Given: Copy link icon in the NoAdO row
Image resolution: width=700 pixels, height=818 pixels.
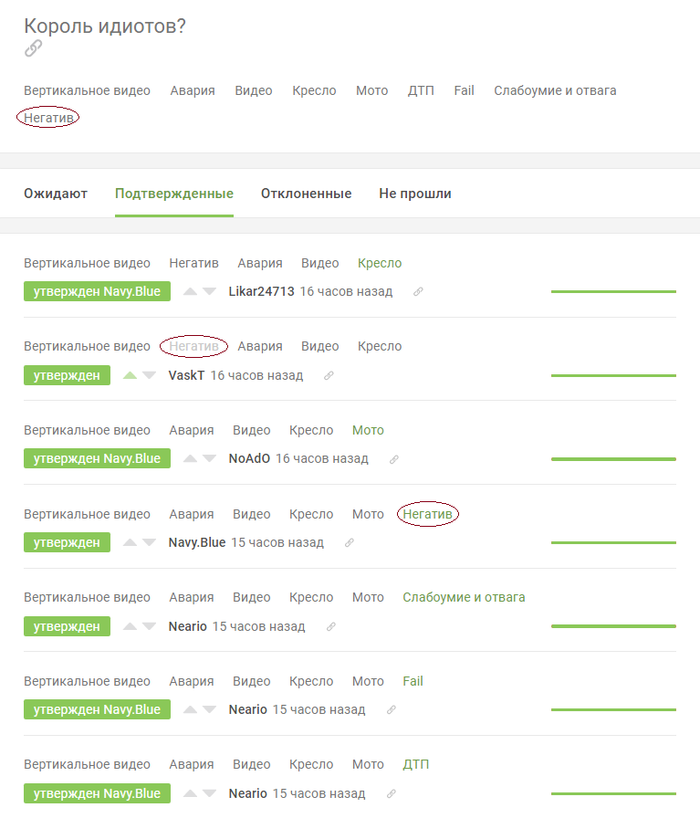Looking at the screenshot, I should click(394, 460).
